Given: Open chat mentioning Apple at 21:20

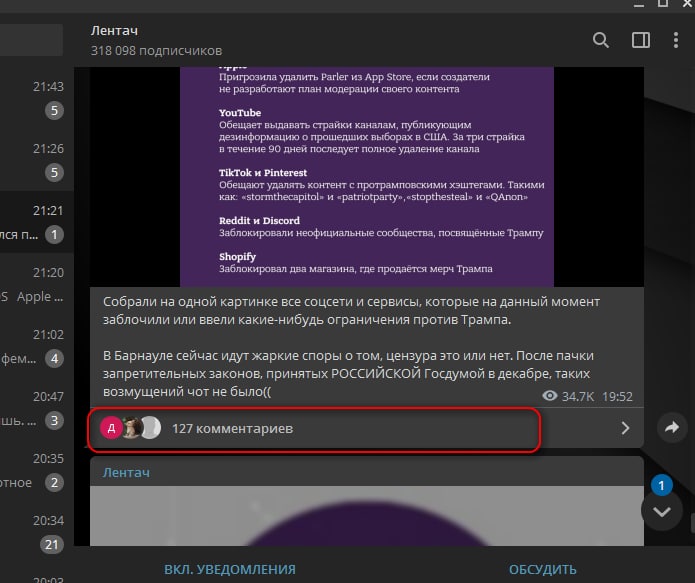Looking at the screenshot, I should point(37,284).
